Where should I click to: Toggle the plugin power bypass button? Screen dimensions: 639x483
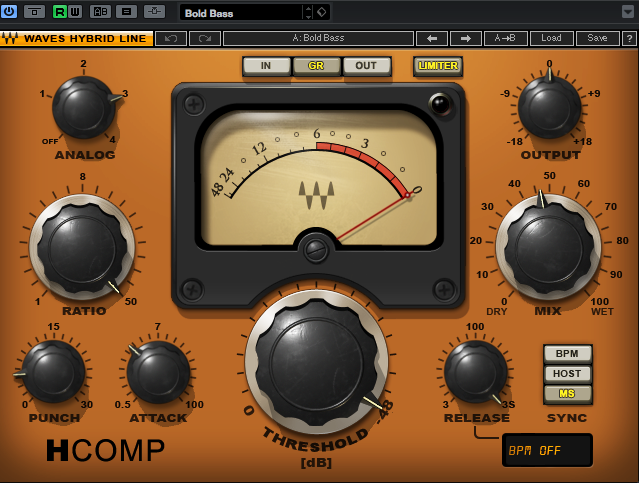[x=9, y=11]
